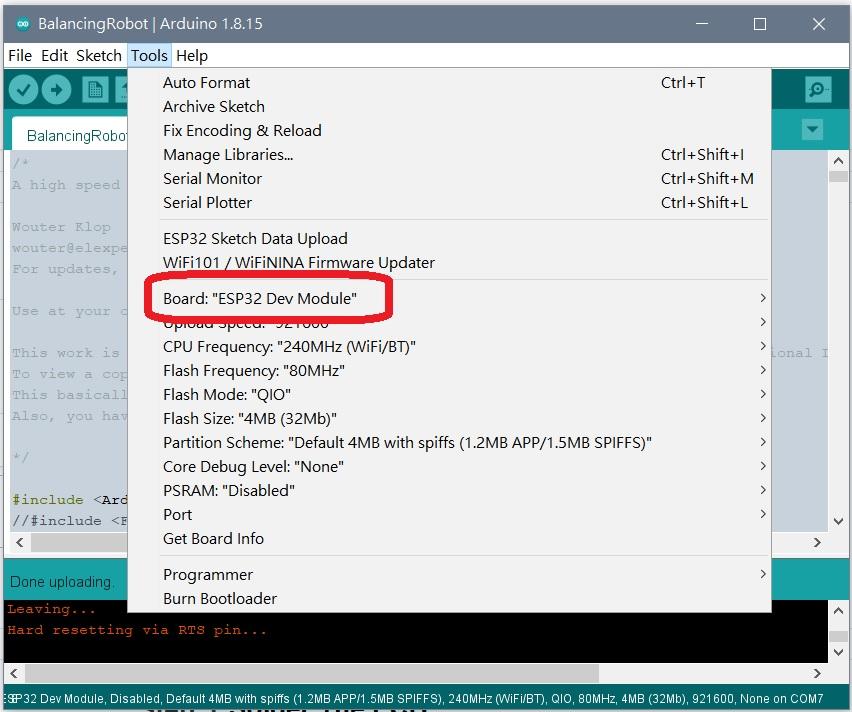Open the Help menu

coord(192,55)
